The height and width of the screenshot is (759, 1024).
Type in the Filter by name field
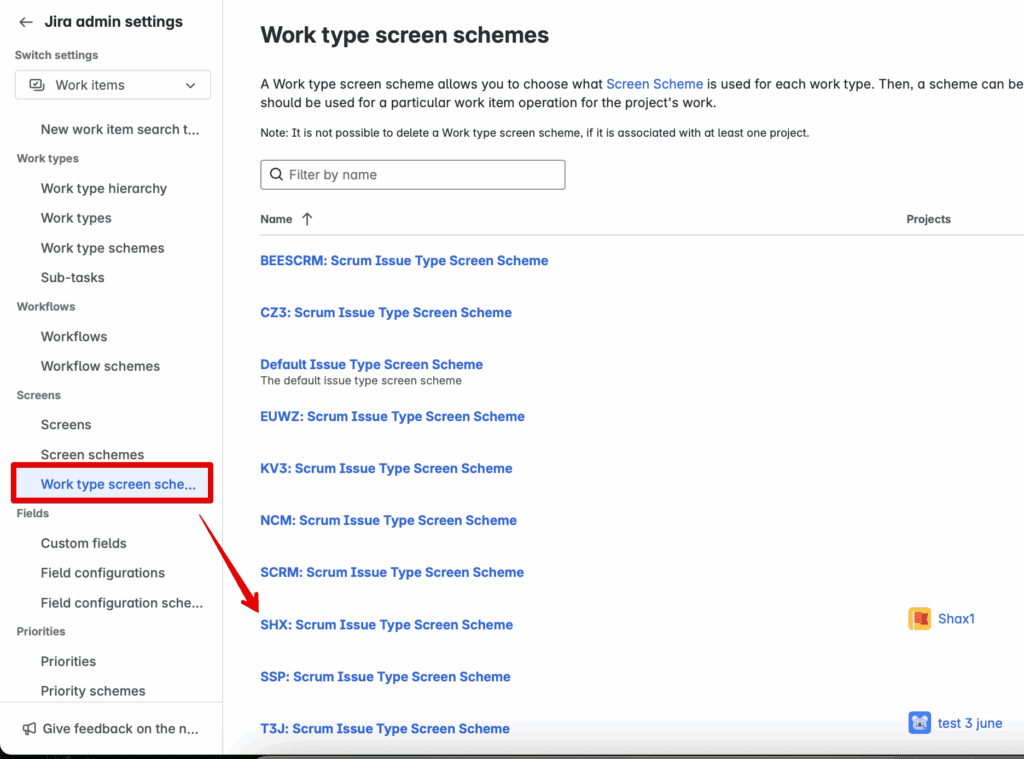pos(420,175)
